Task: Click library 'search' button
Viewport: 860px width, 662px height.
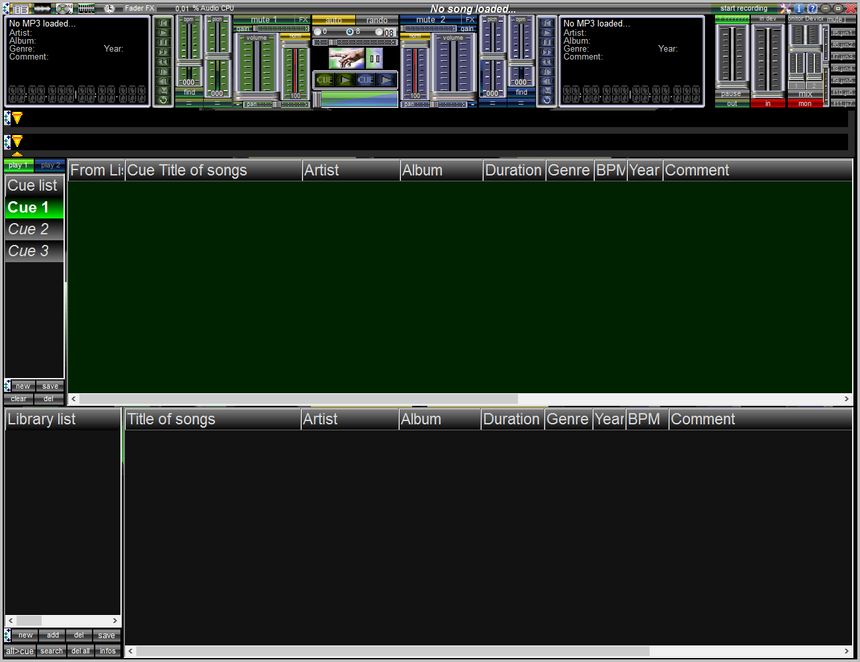Action: 52,651
